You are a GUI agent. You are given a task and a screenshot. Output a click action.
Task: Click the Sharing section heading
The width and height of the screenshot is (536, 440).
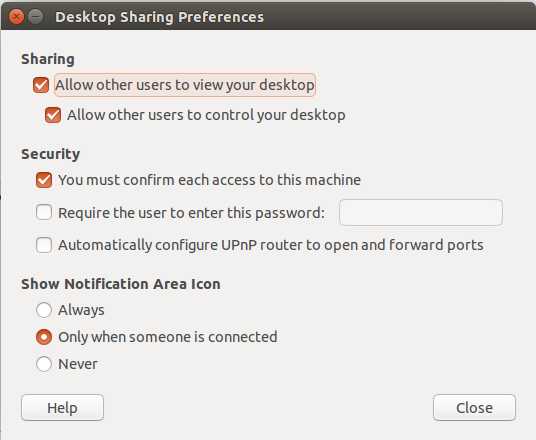coord(48,59)
